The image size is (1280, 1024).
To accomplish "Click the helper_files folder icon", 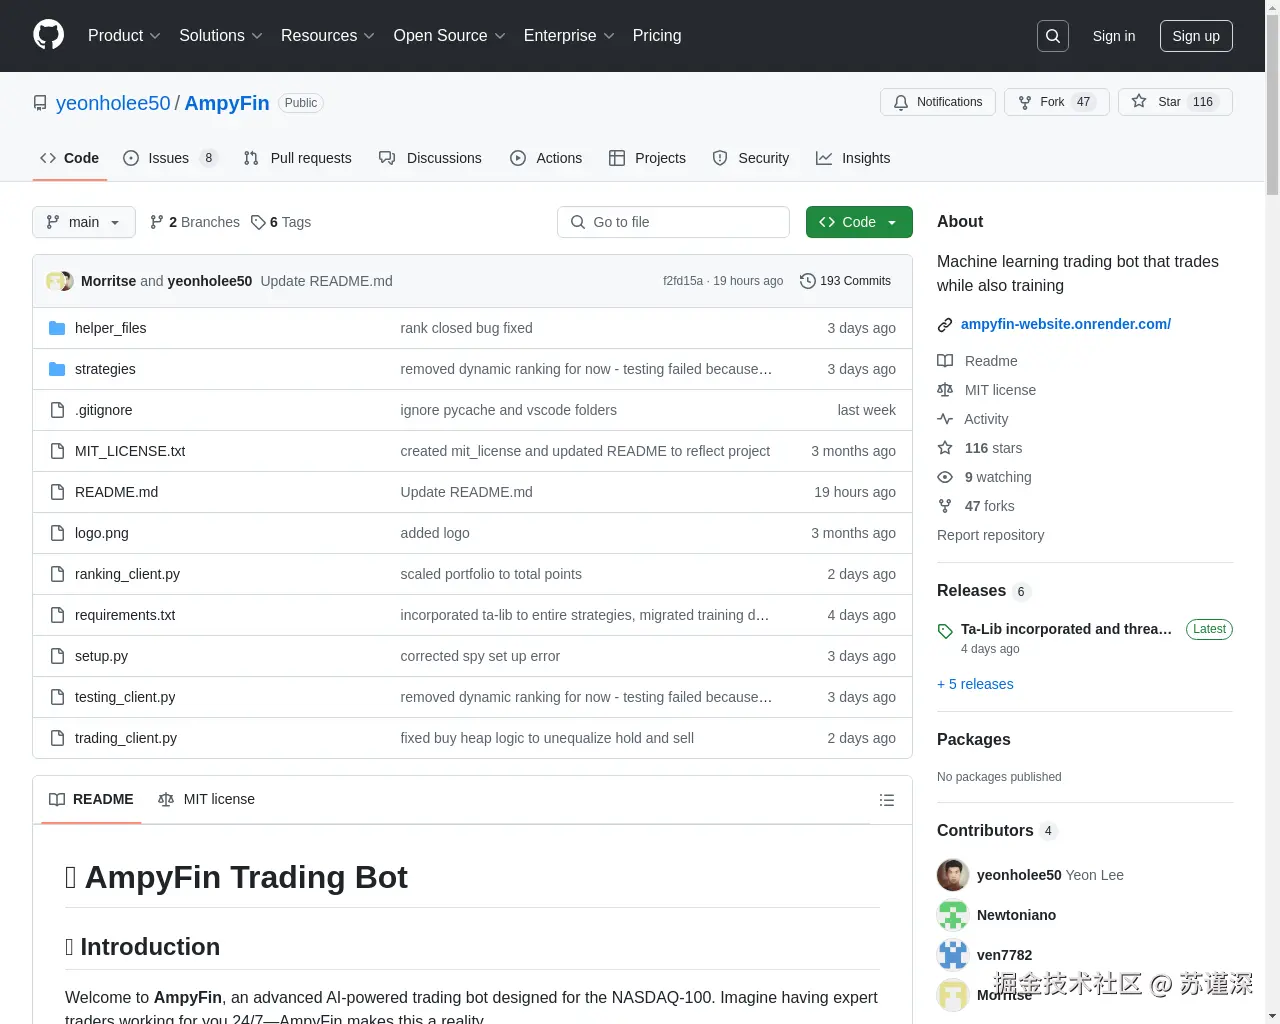I will coord(57,328).
